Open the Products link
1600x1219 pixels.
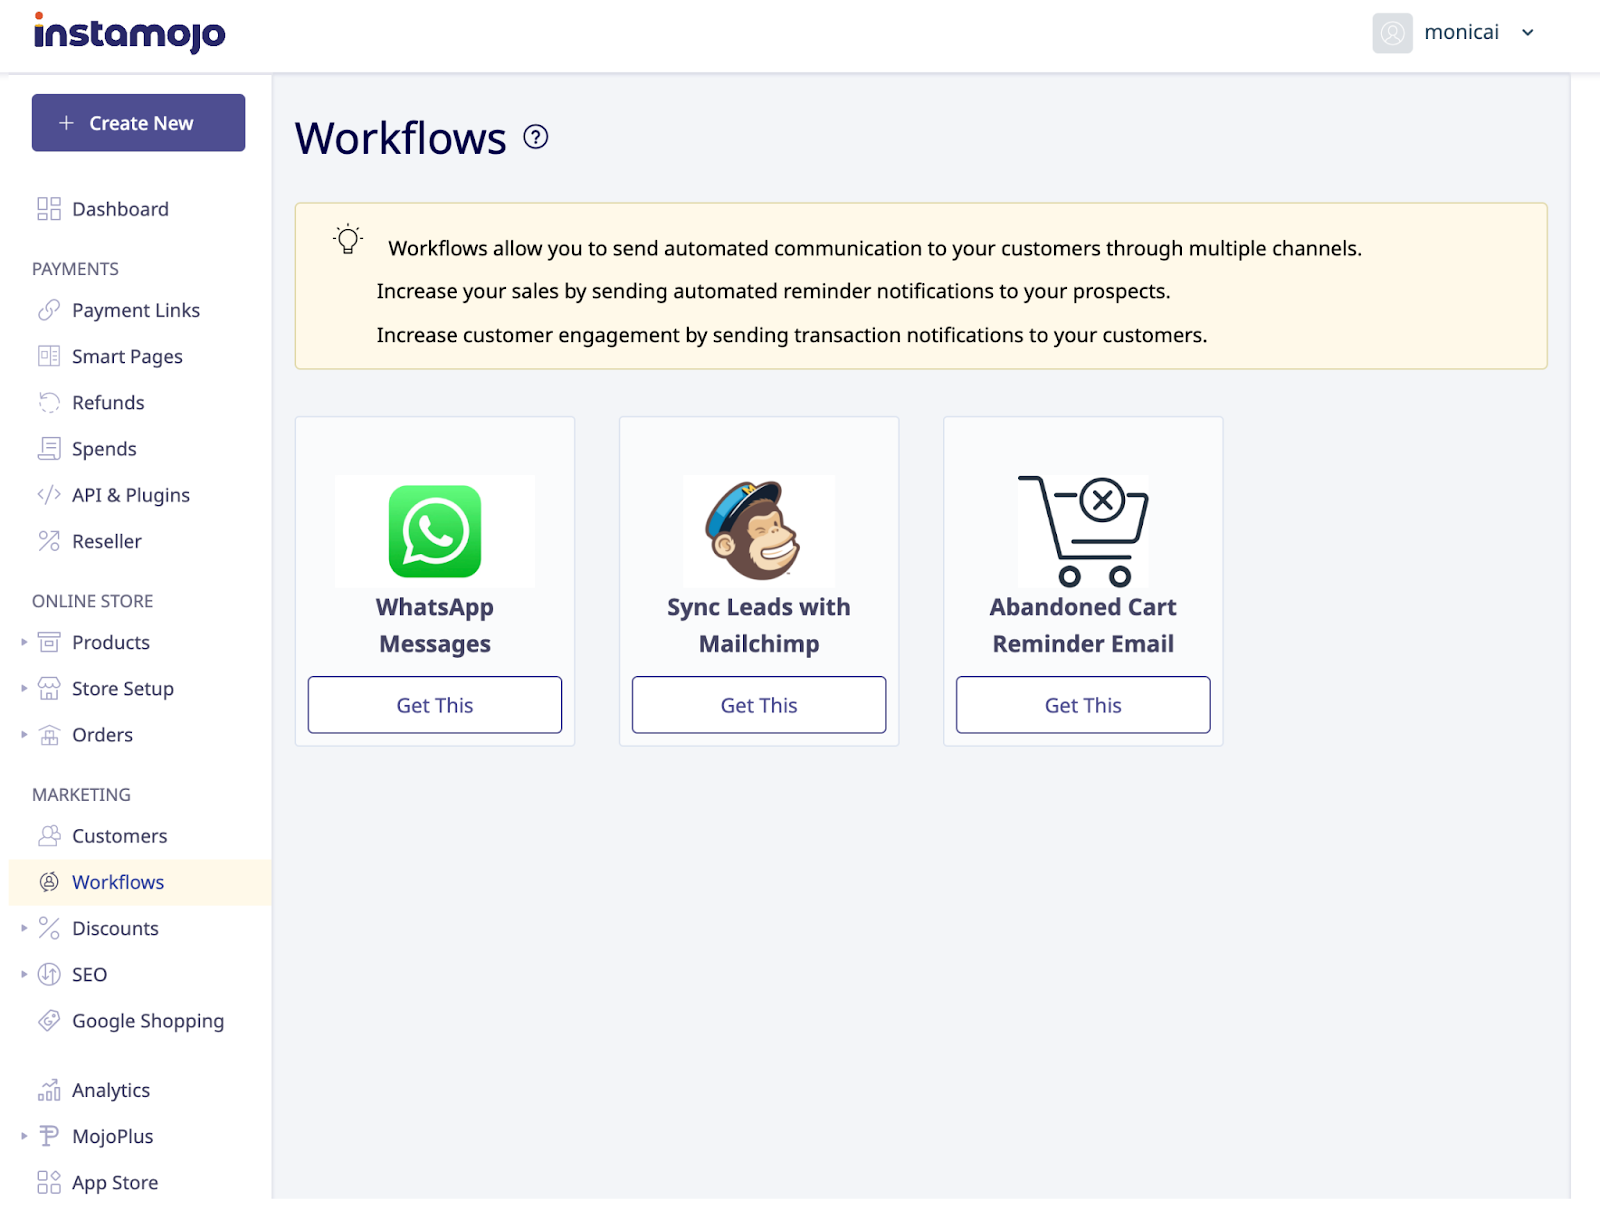pos(111,642)
